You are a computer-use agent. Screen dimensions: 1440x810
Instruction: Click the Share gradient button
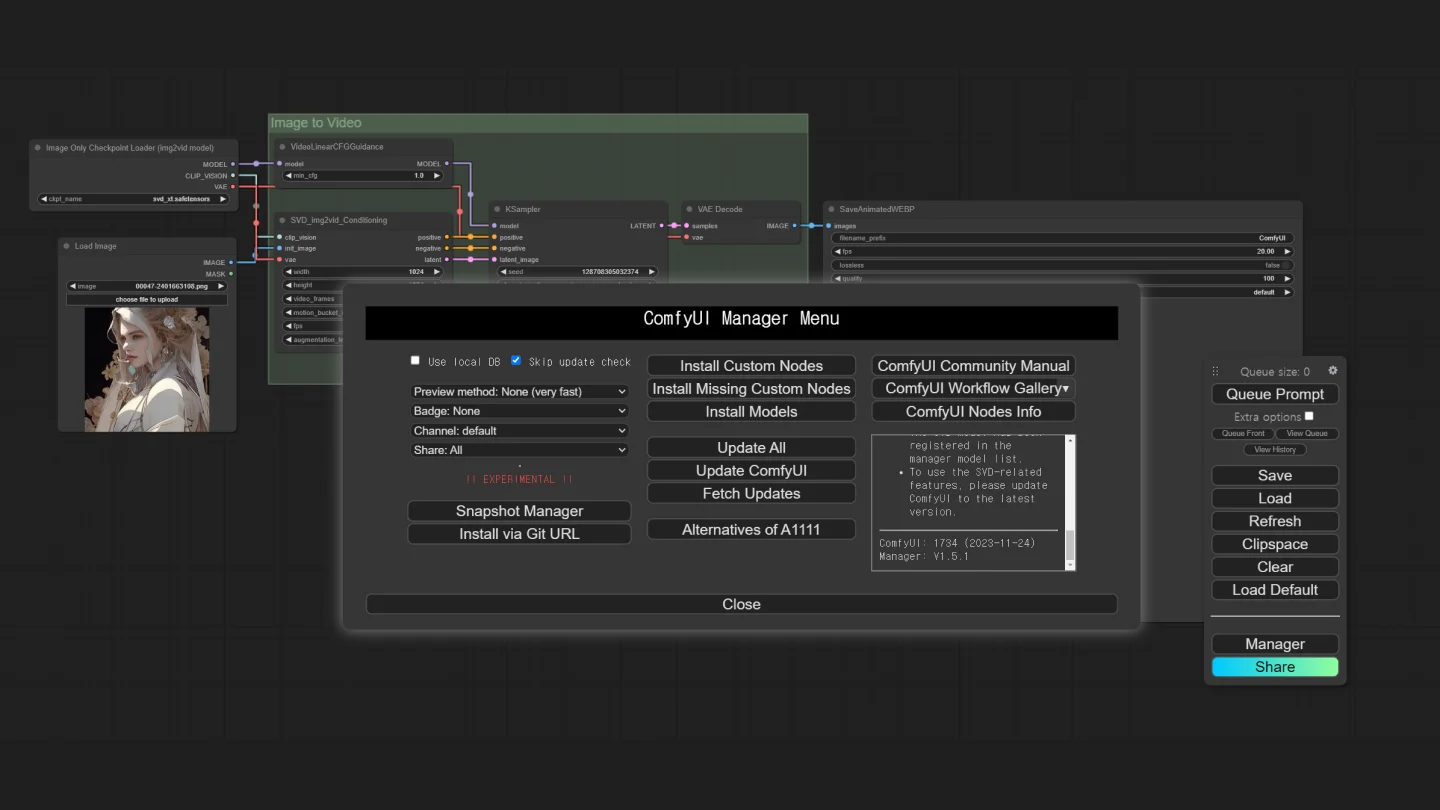pos(1275,667)
